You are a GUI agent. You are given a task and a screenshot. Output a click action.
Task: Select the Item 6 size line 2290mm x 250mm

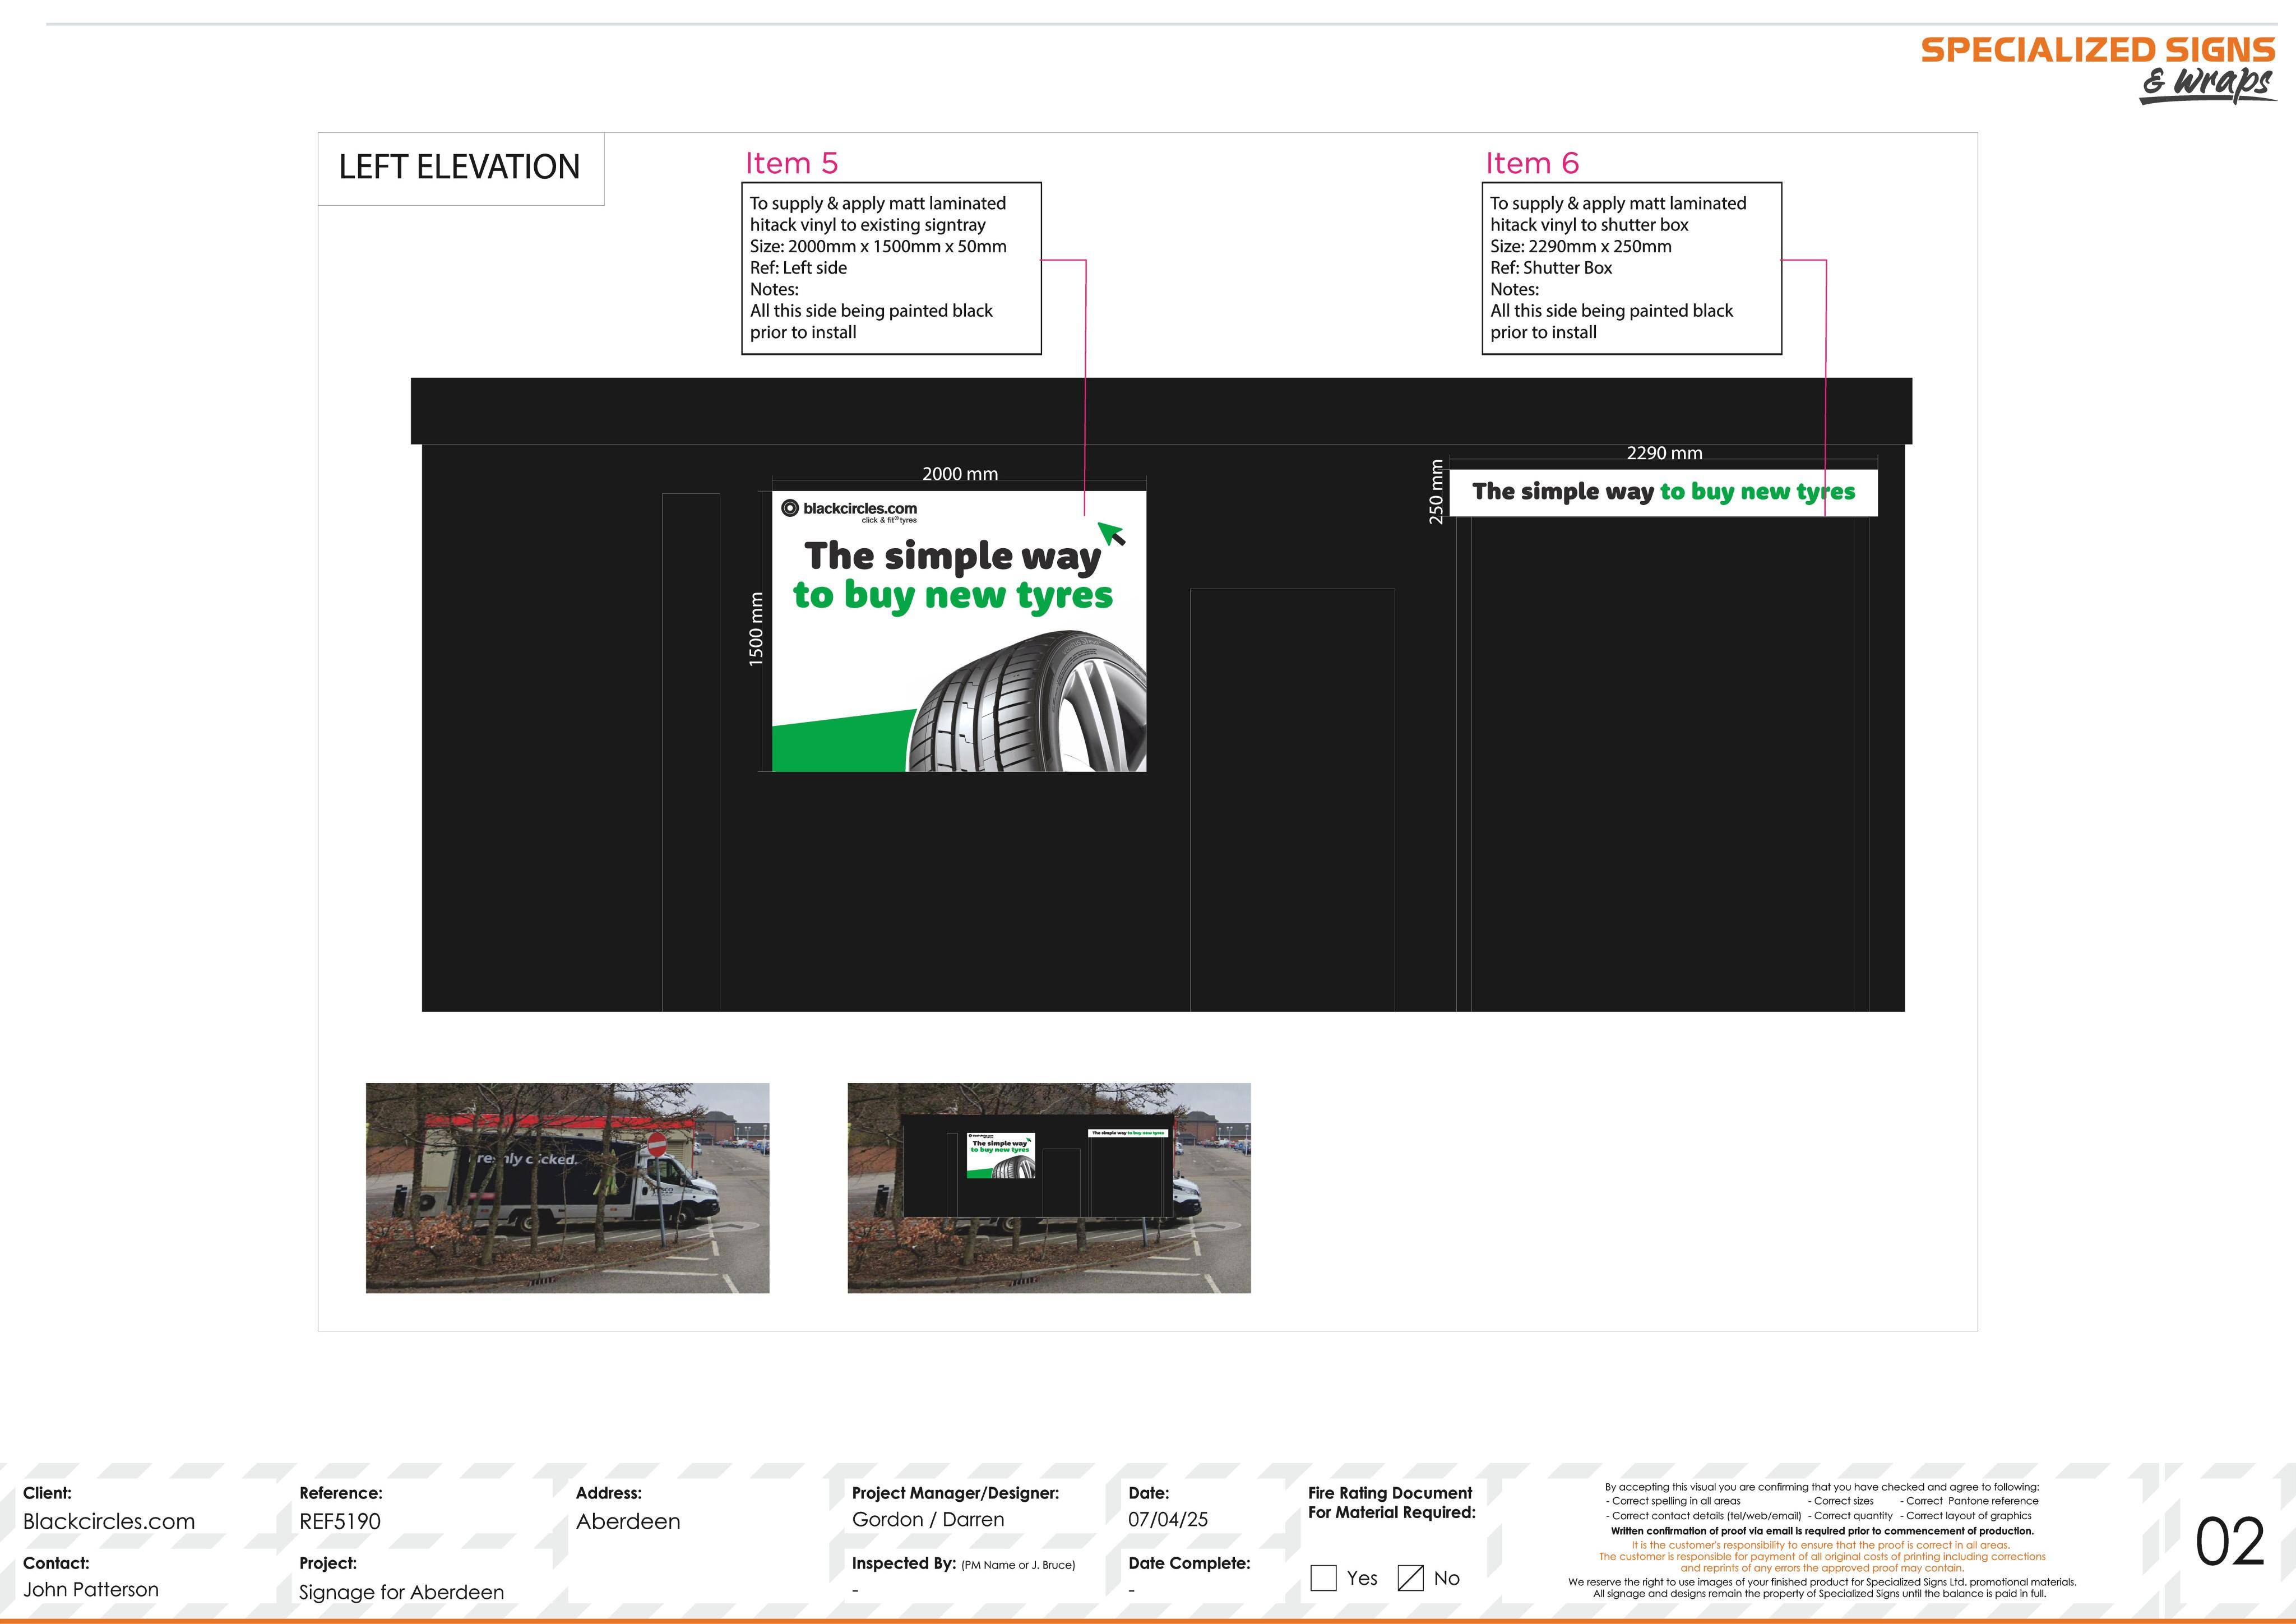point(1580,246)
